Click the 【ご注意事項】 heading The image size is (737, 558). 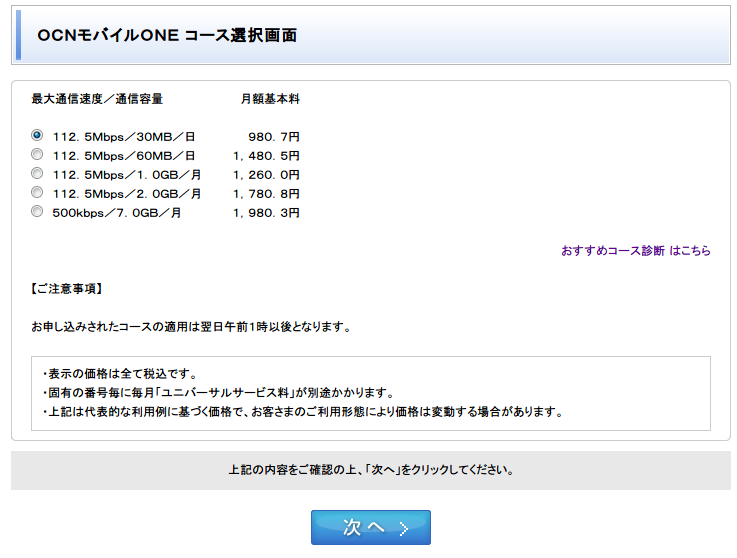(67, 289)
